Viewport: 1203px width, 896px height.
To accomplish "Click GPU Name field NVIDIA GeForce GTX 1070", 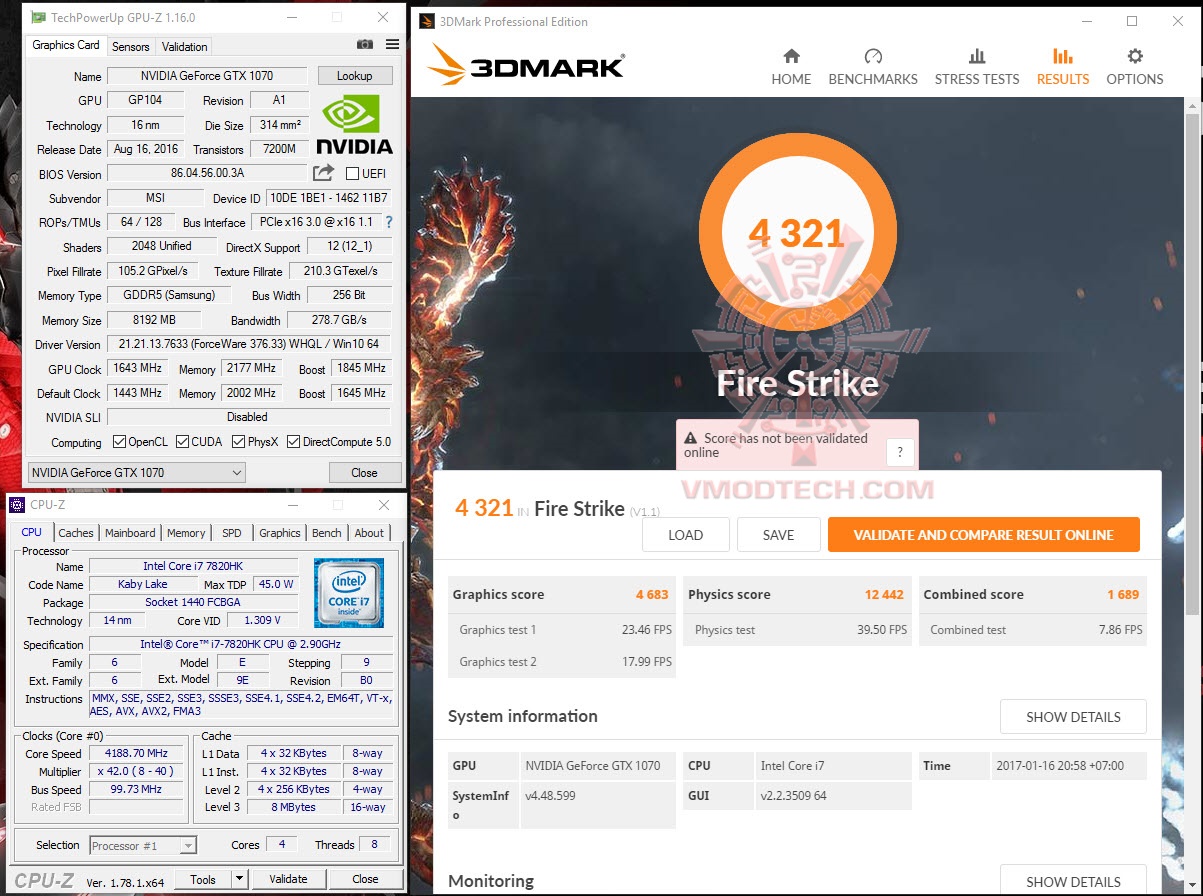I will pos(208,76).
